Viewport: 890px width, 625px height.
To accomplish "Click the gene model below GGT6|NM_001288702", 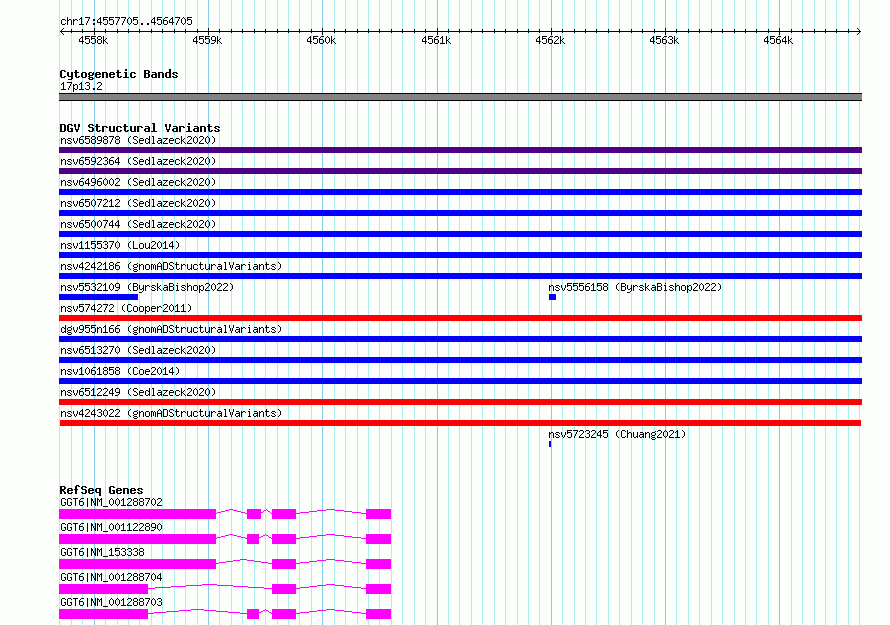I will click(225, 514).
